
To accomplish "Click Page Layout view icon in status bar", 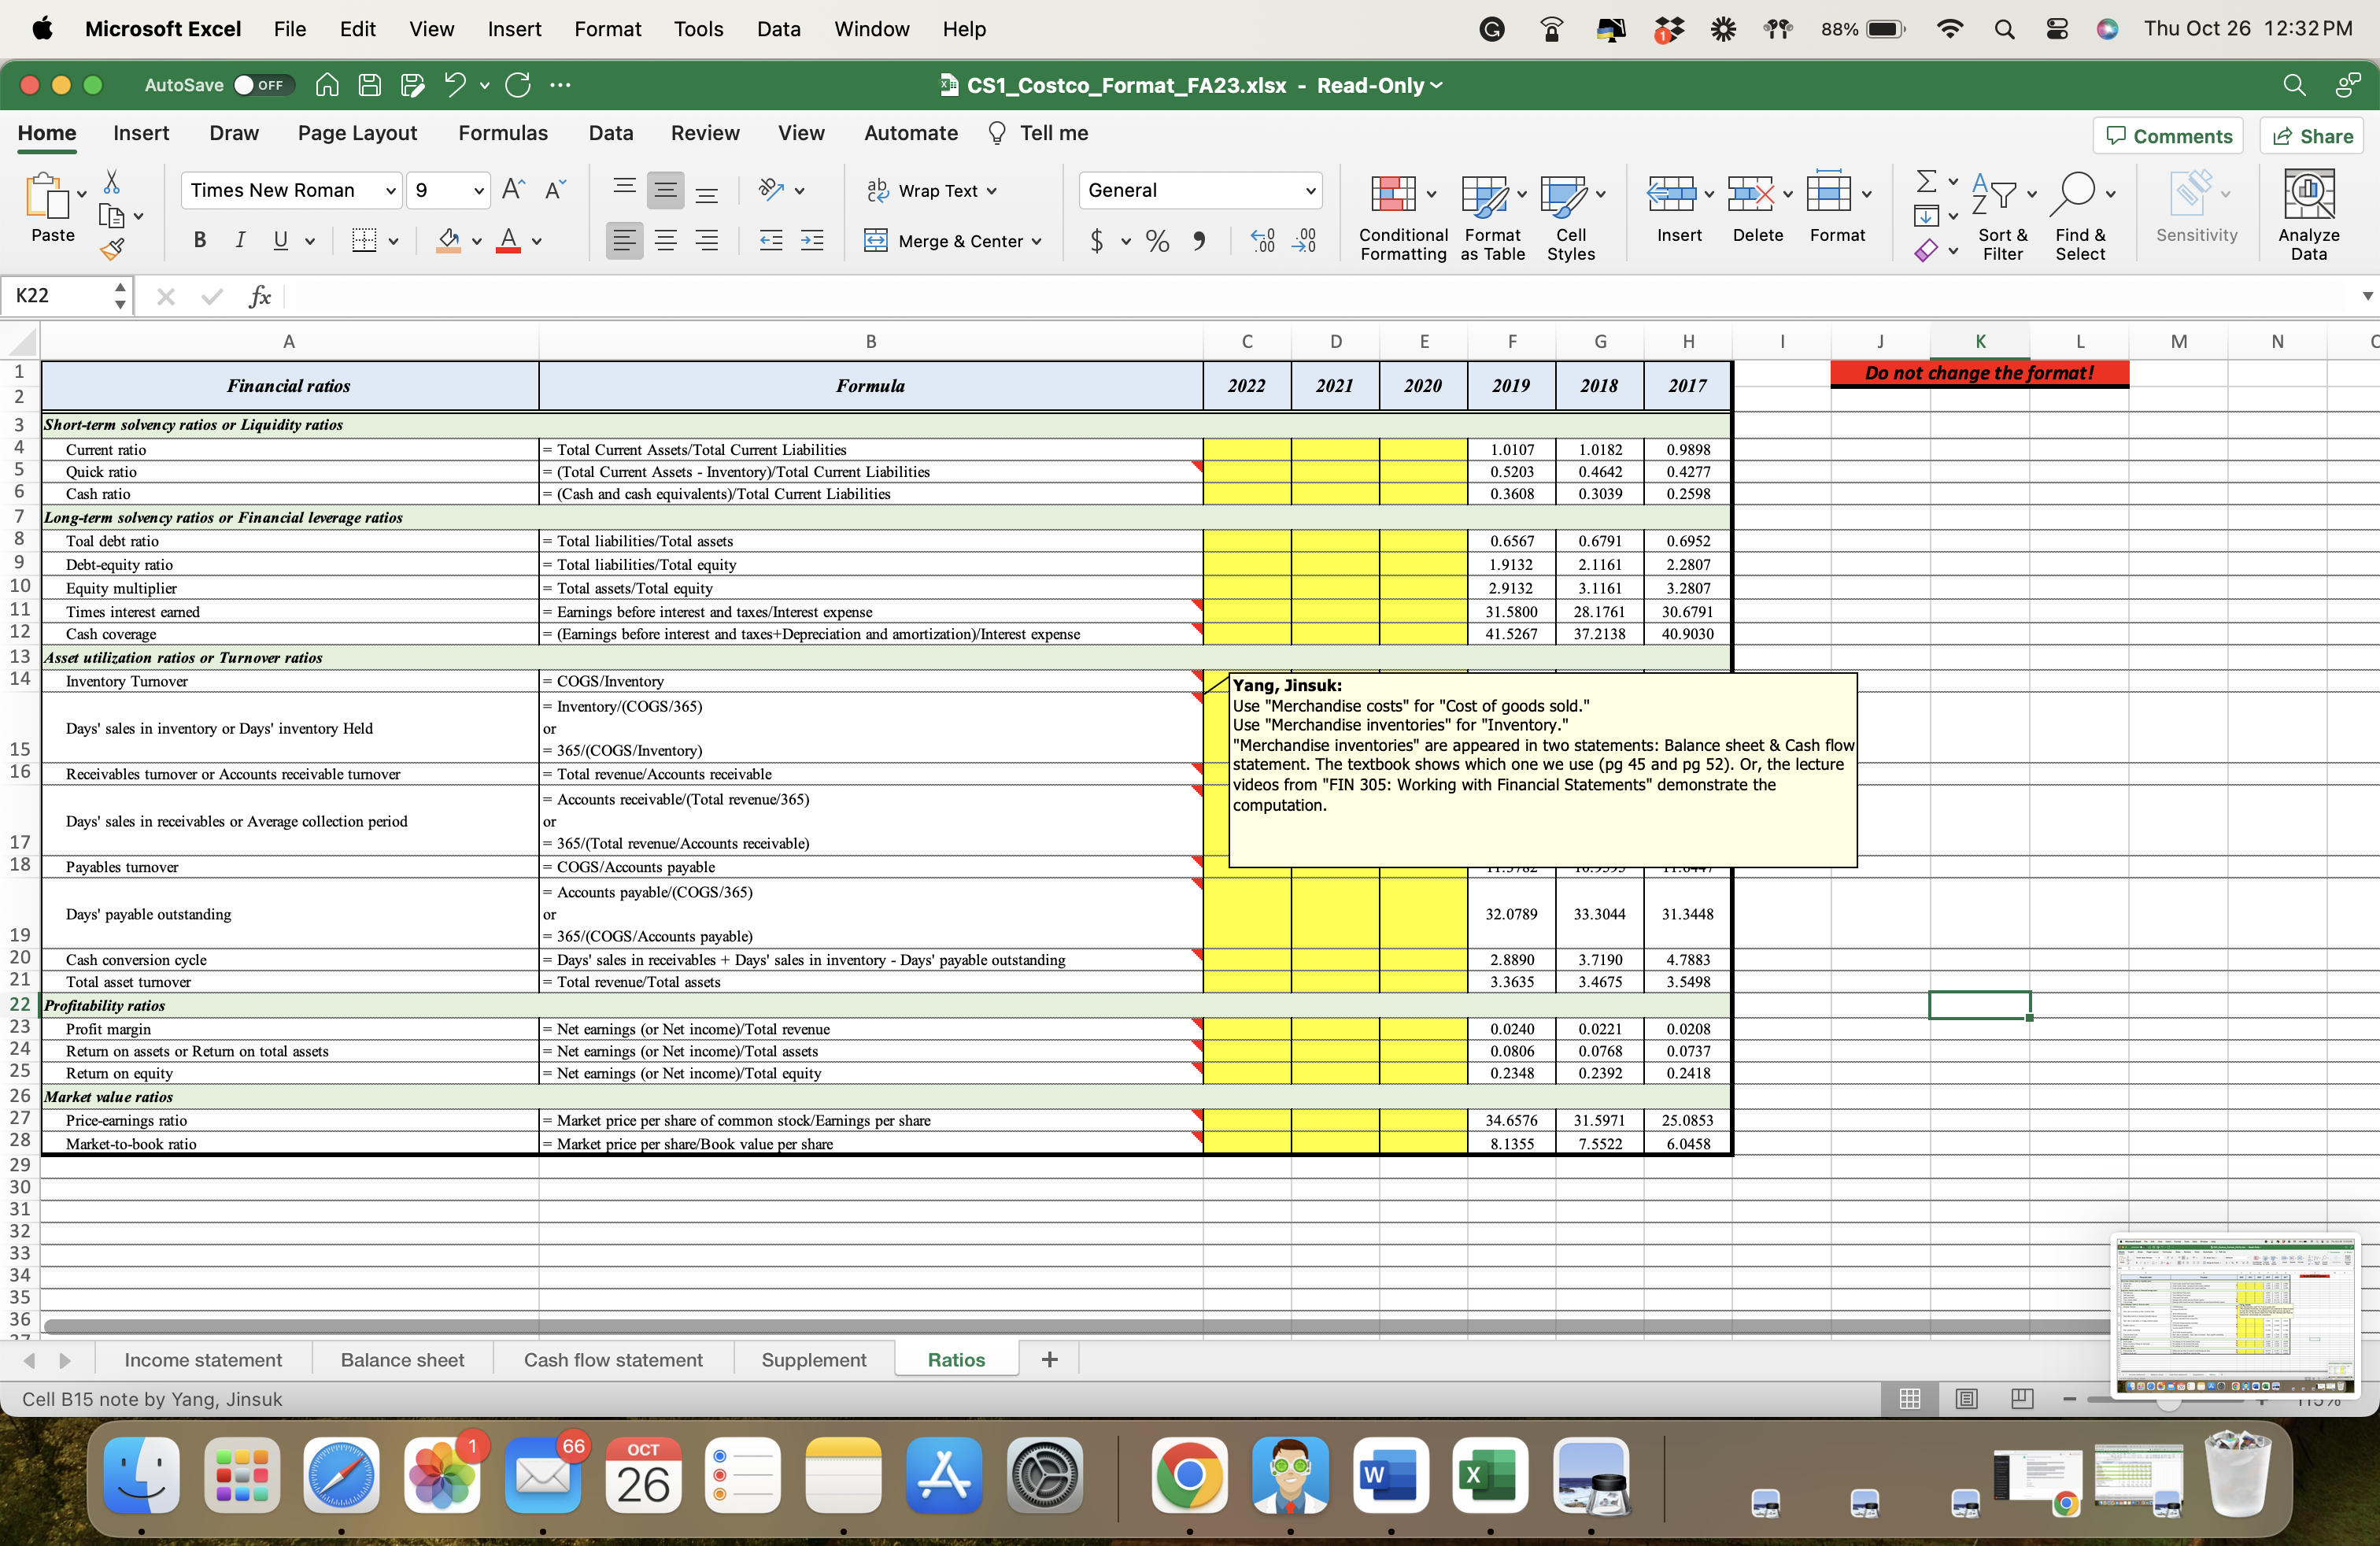I will coord(1966,1398).
